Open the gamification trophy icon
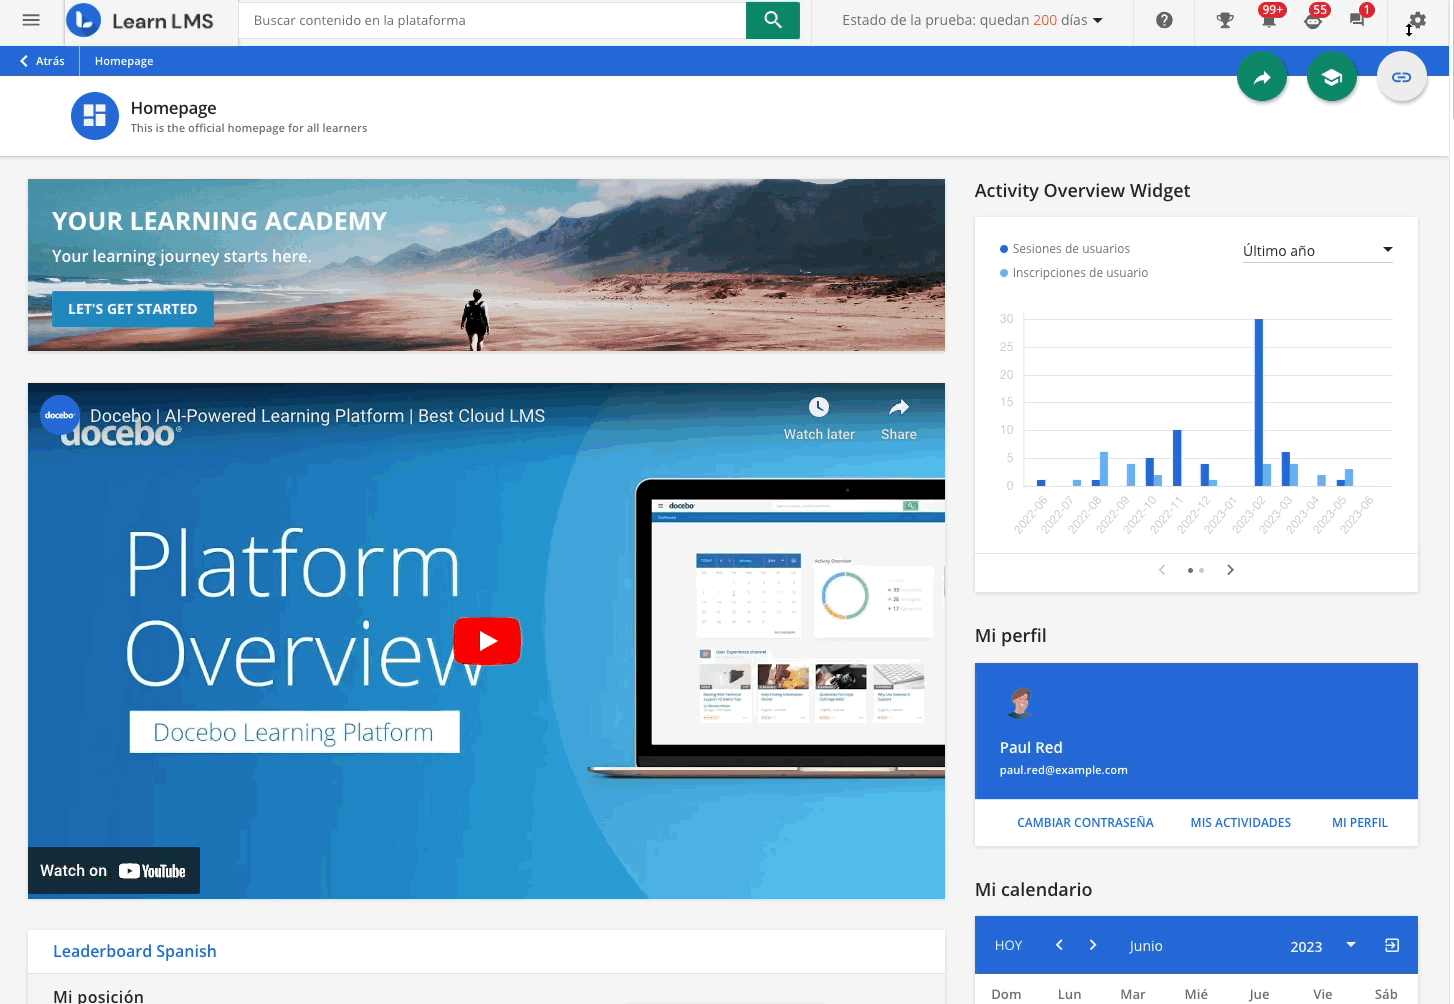Screen dimensions: 1454x1004 (x=1225, y=20)
